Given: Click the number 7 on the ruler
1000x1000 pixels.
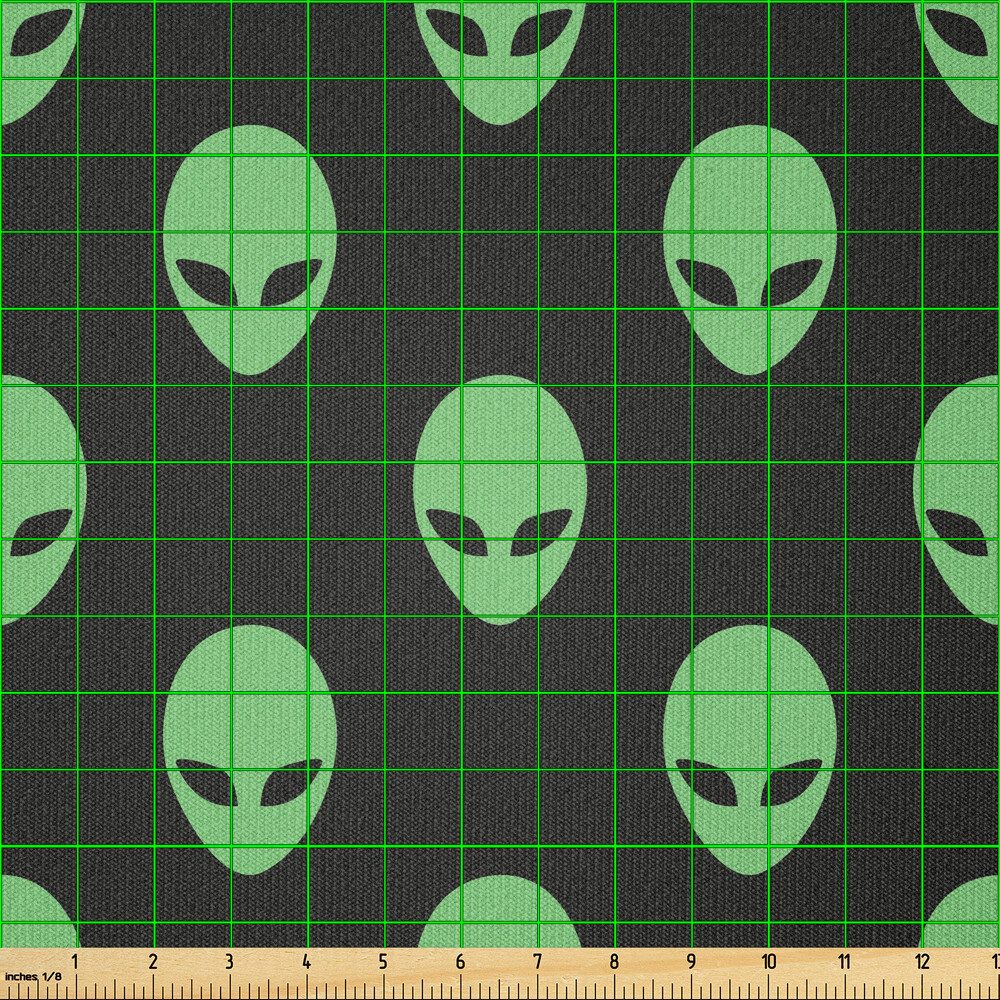Looking at the screenshot, I should tap(537, 962).
